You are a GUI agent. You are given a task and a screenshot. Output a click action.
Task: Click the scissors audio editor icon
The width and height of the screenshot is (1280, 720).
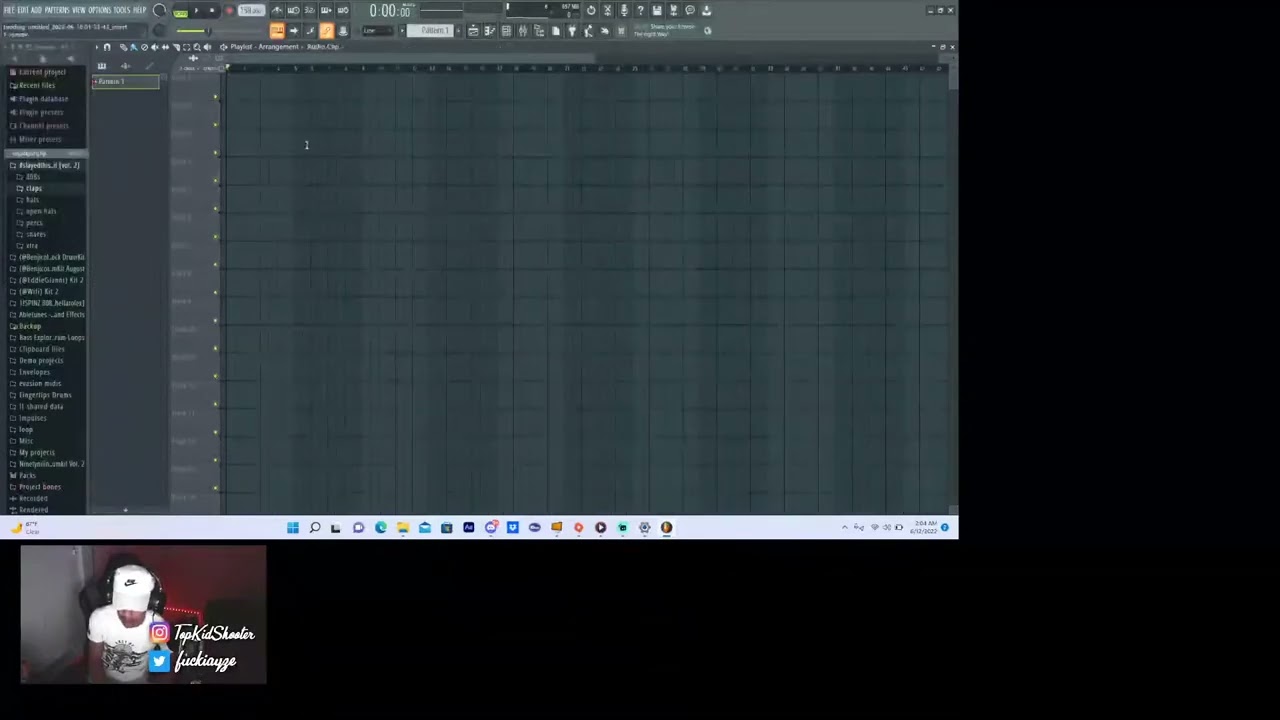click(x=607, y=10)
